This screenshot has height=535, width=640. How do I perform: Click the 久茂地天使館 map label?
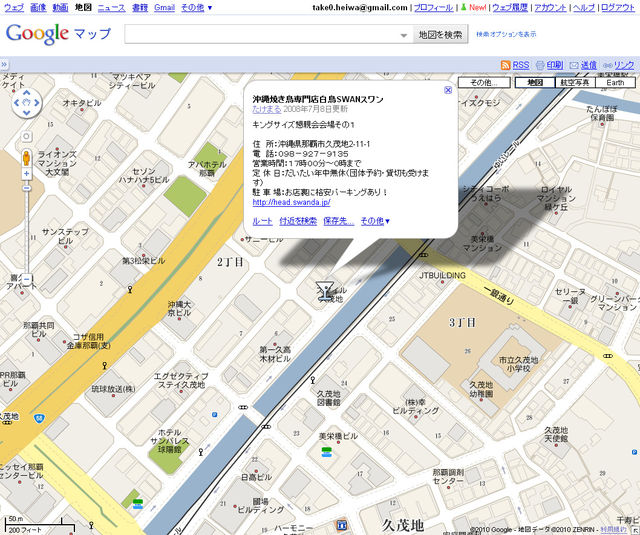556,434
